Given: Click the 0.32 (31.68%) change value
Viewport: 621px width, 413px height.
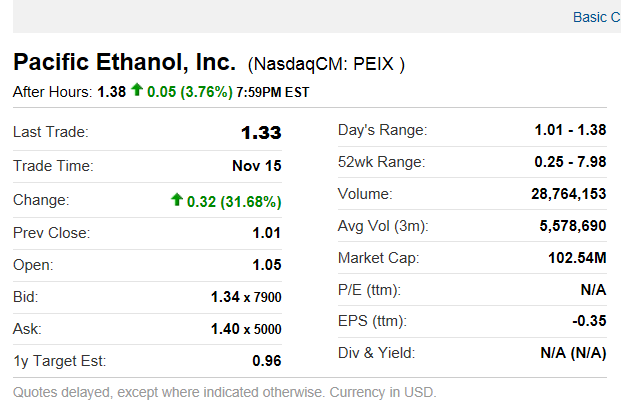Looking at the screenshot, I should point(234,201).
